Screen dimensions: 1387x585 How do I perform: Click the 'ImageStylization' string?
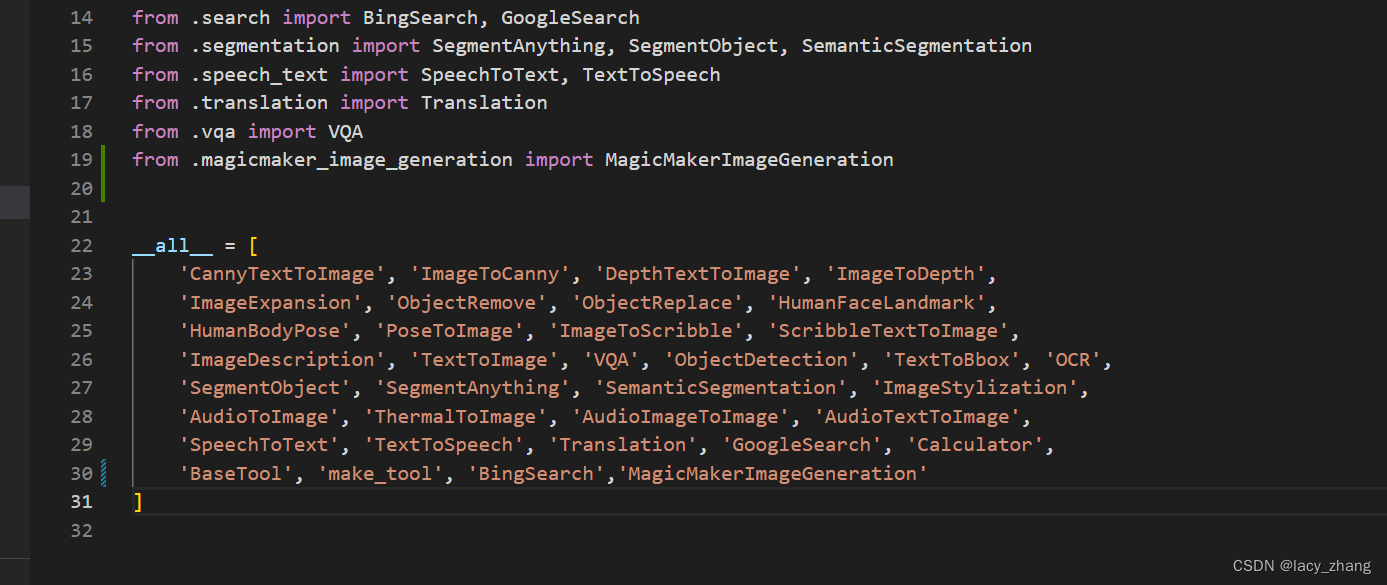point(976,388)
